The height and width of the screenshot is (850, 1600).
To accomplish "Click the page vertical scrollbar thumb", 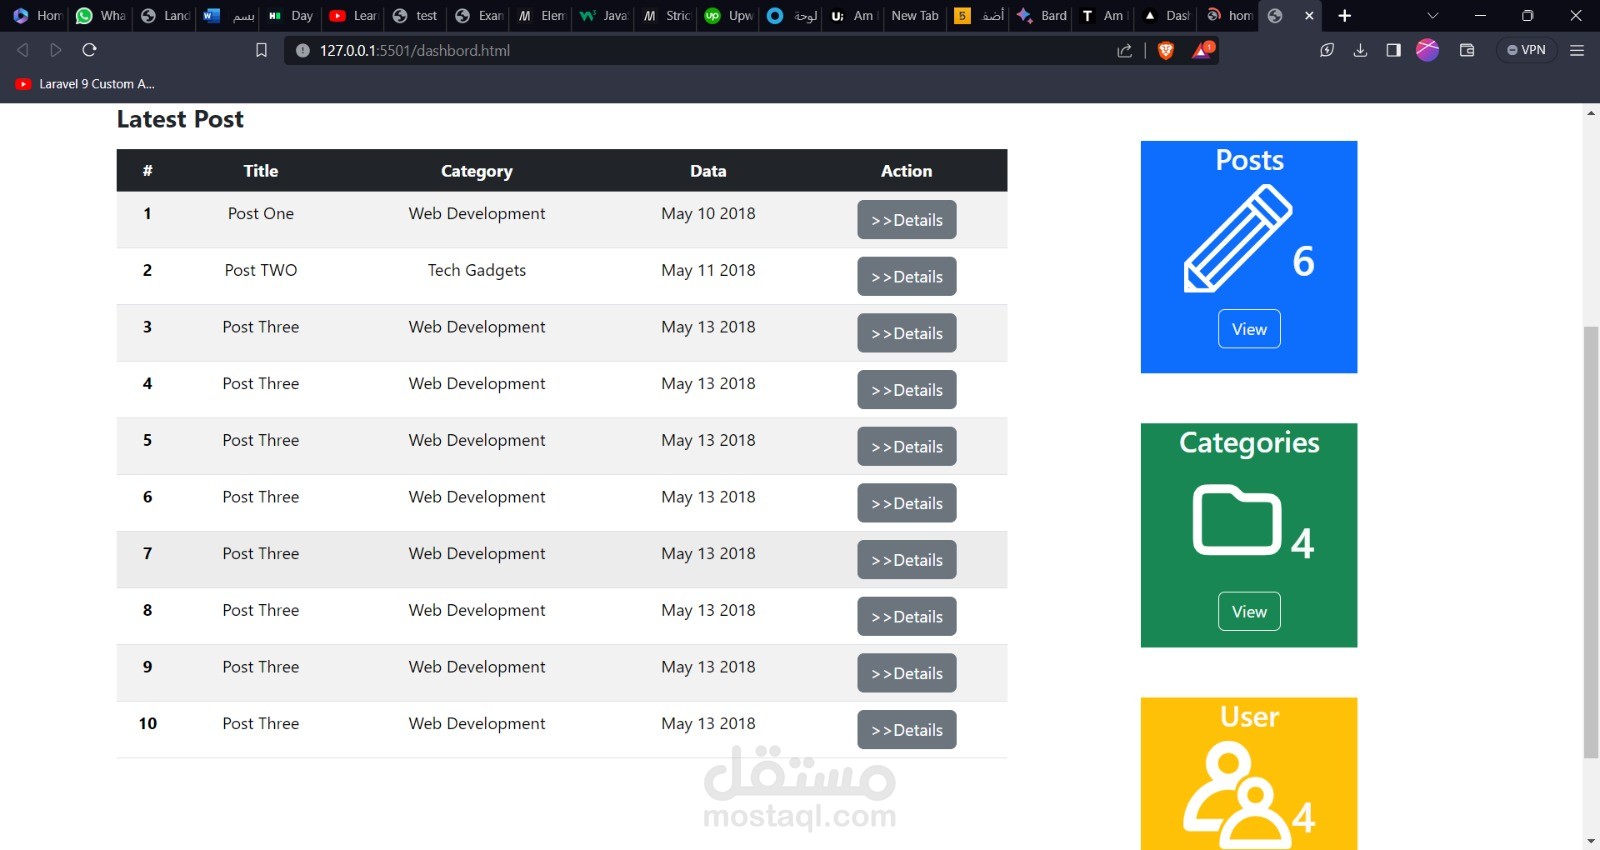I will pyautogui.click(x=1591, y=542).
